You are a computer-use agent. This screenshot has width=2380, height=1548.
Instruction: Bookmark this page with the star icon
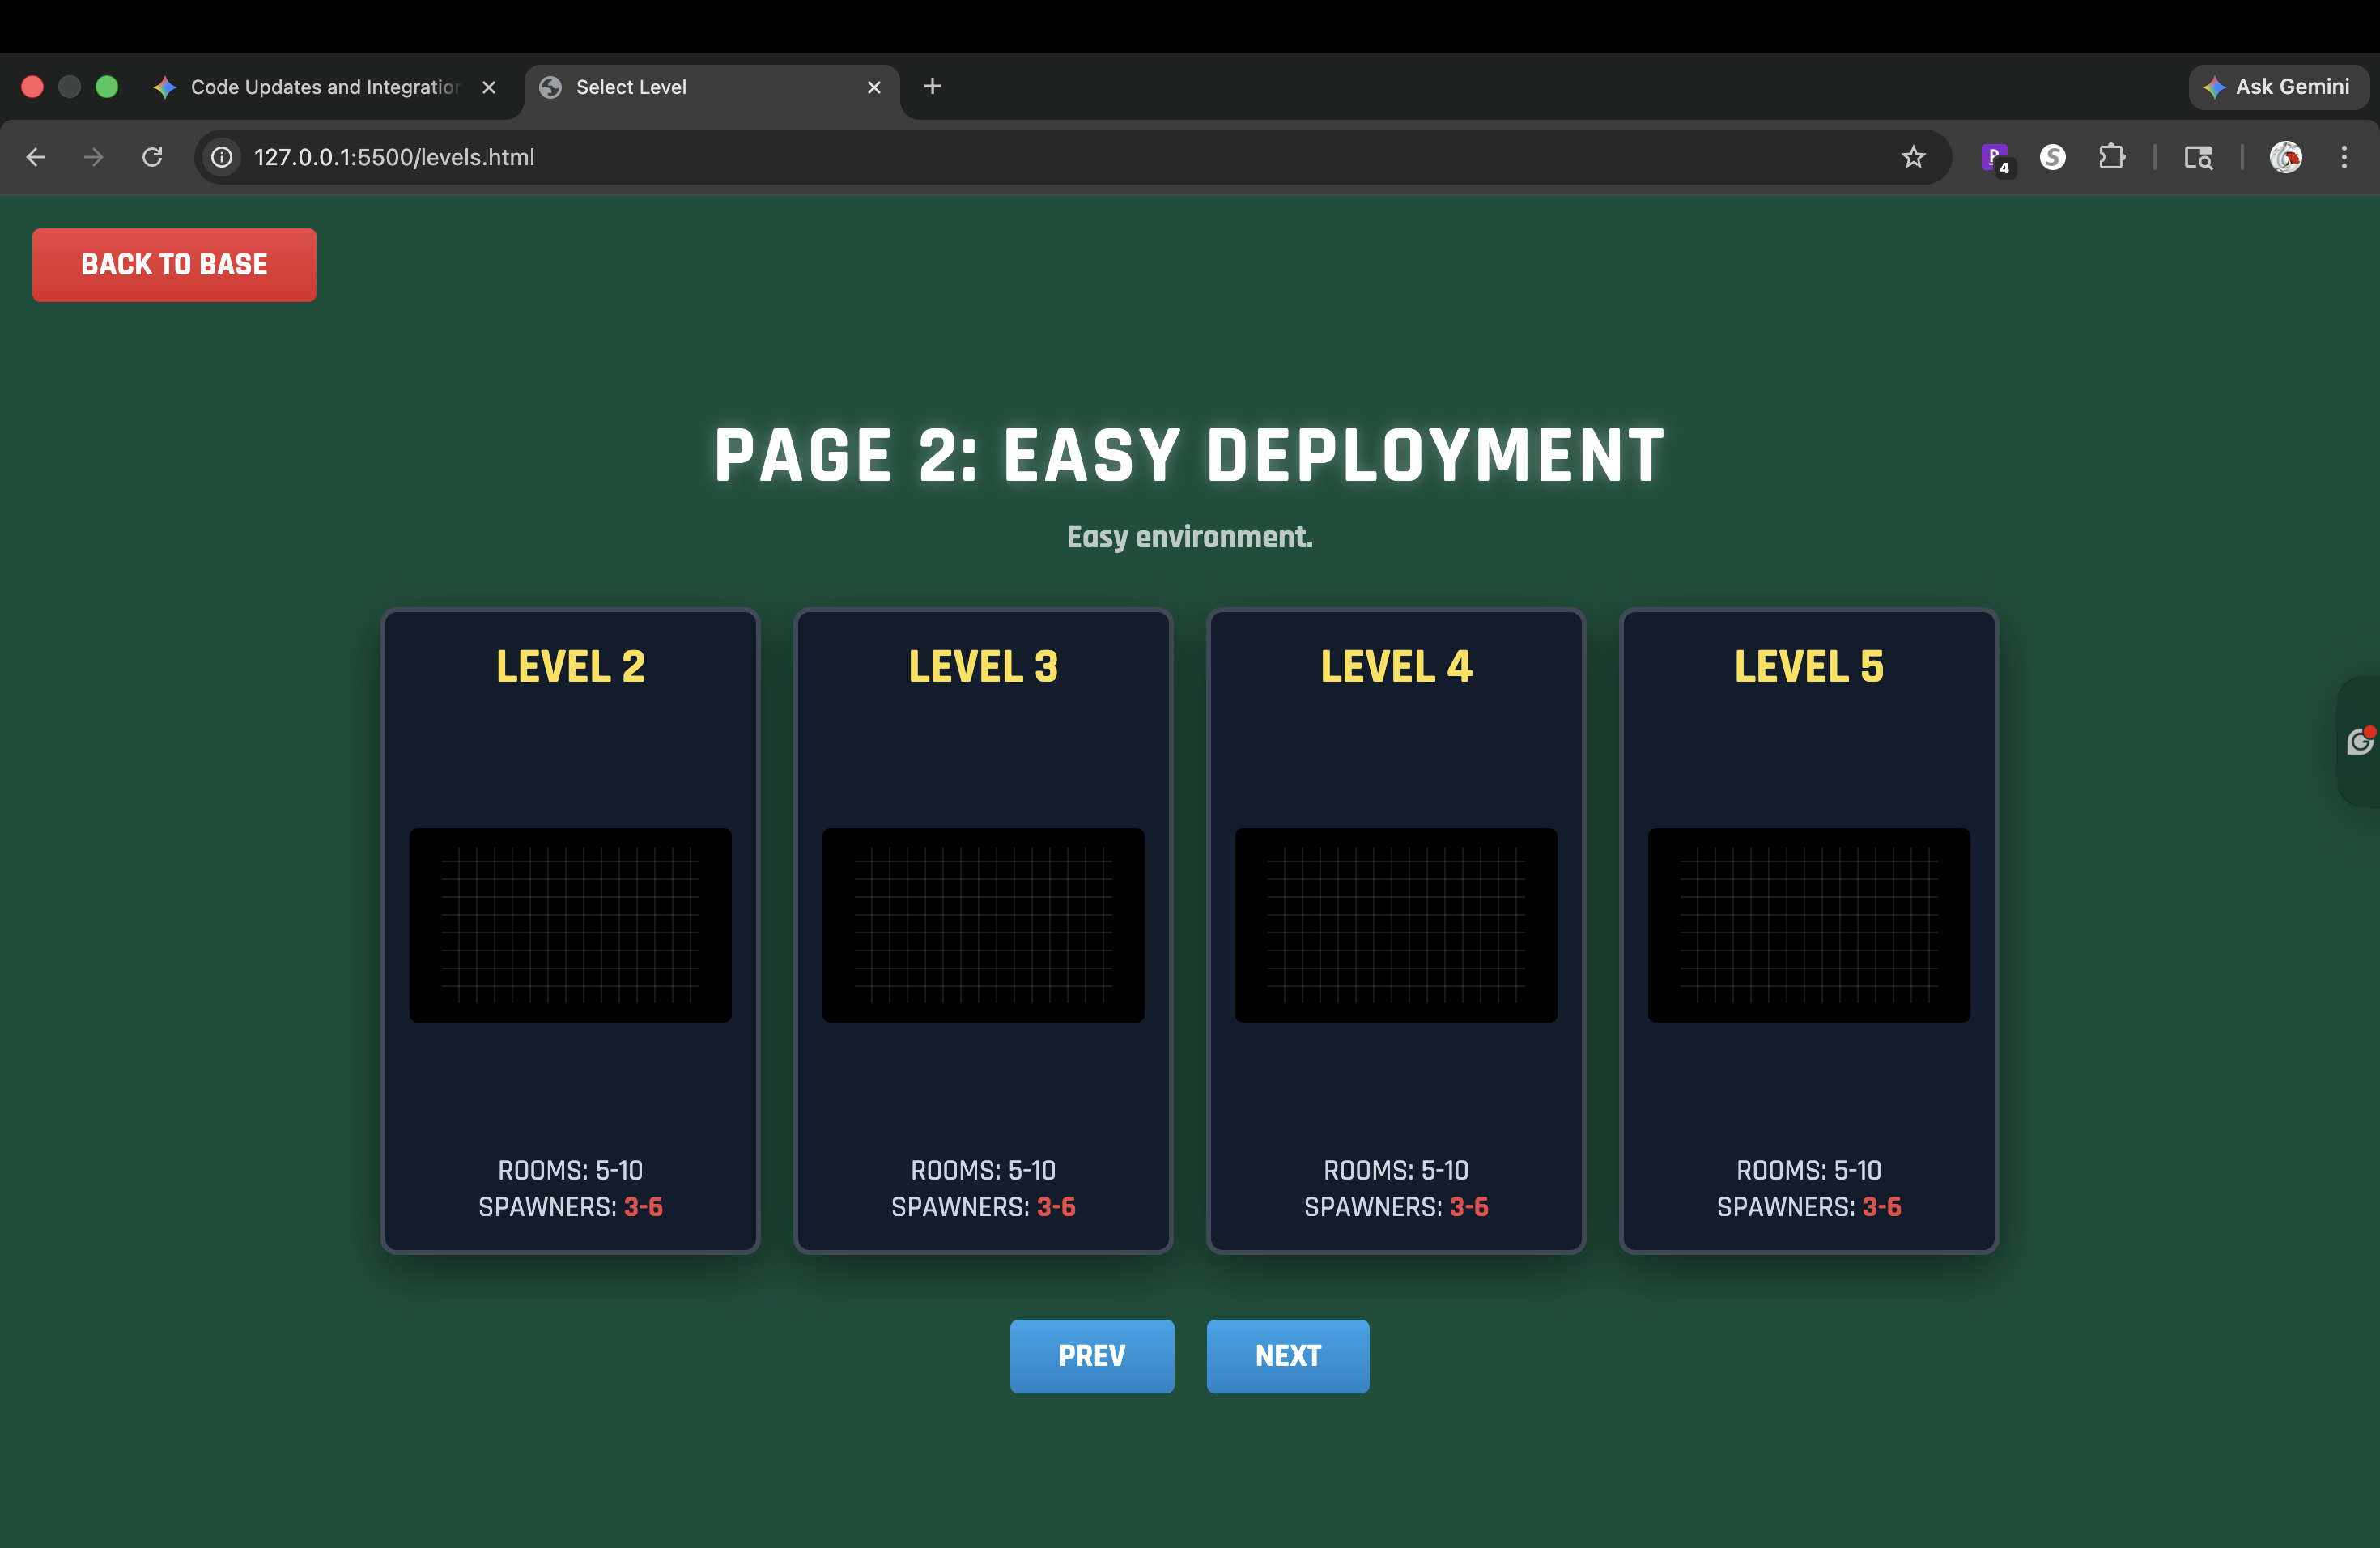[1912, 157]
